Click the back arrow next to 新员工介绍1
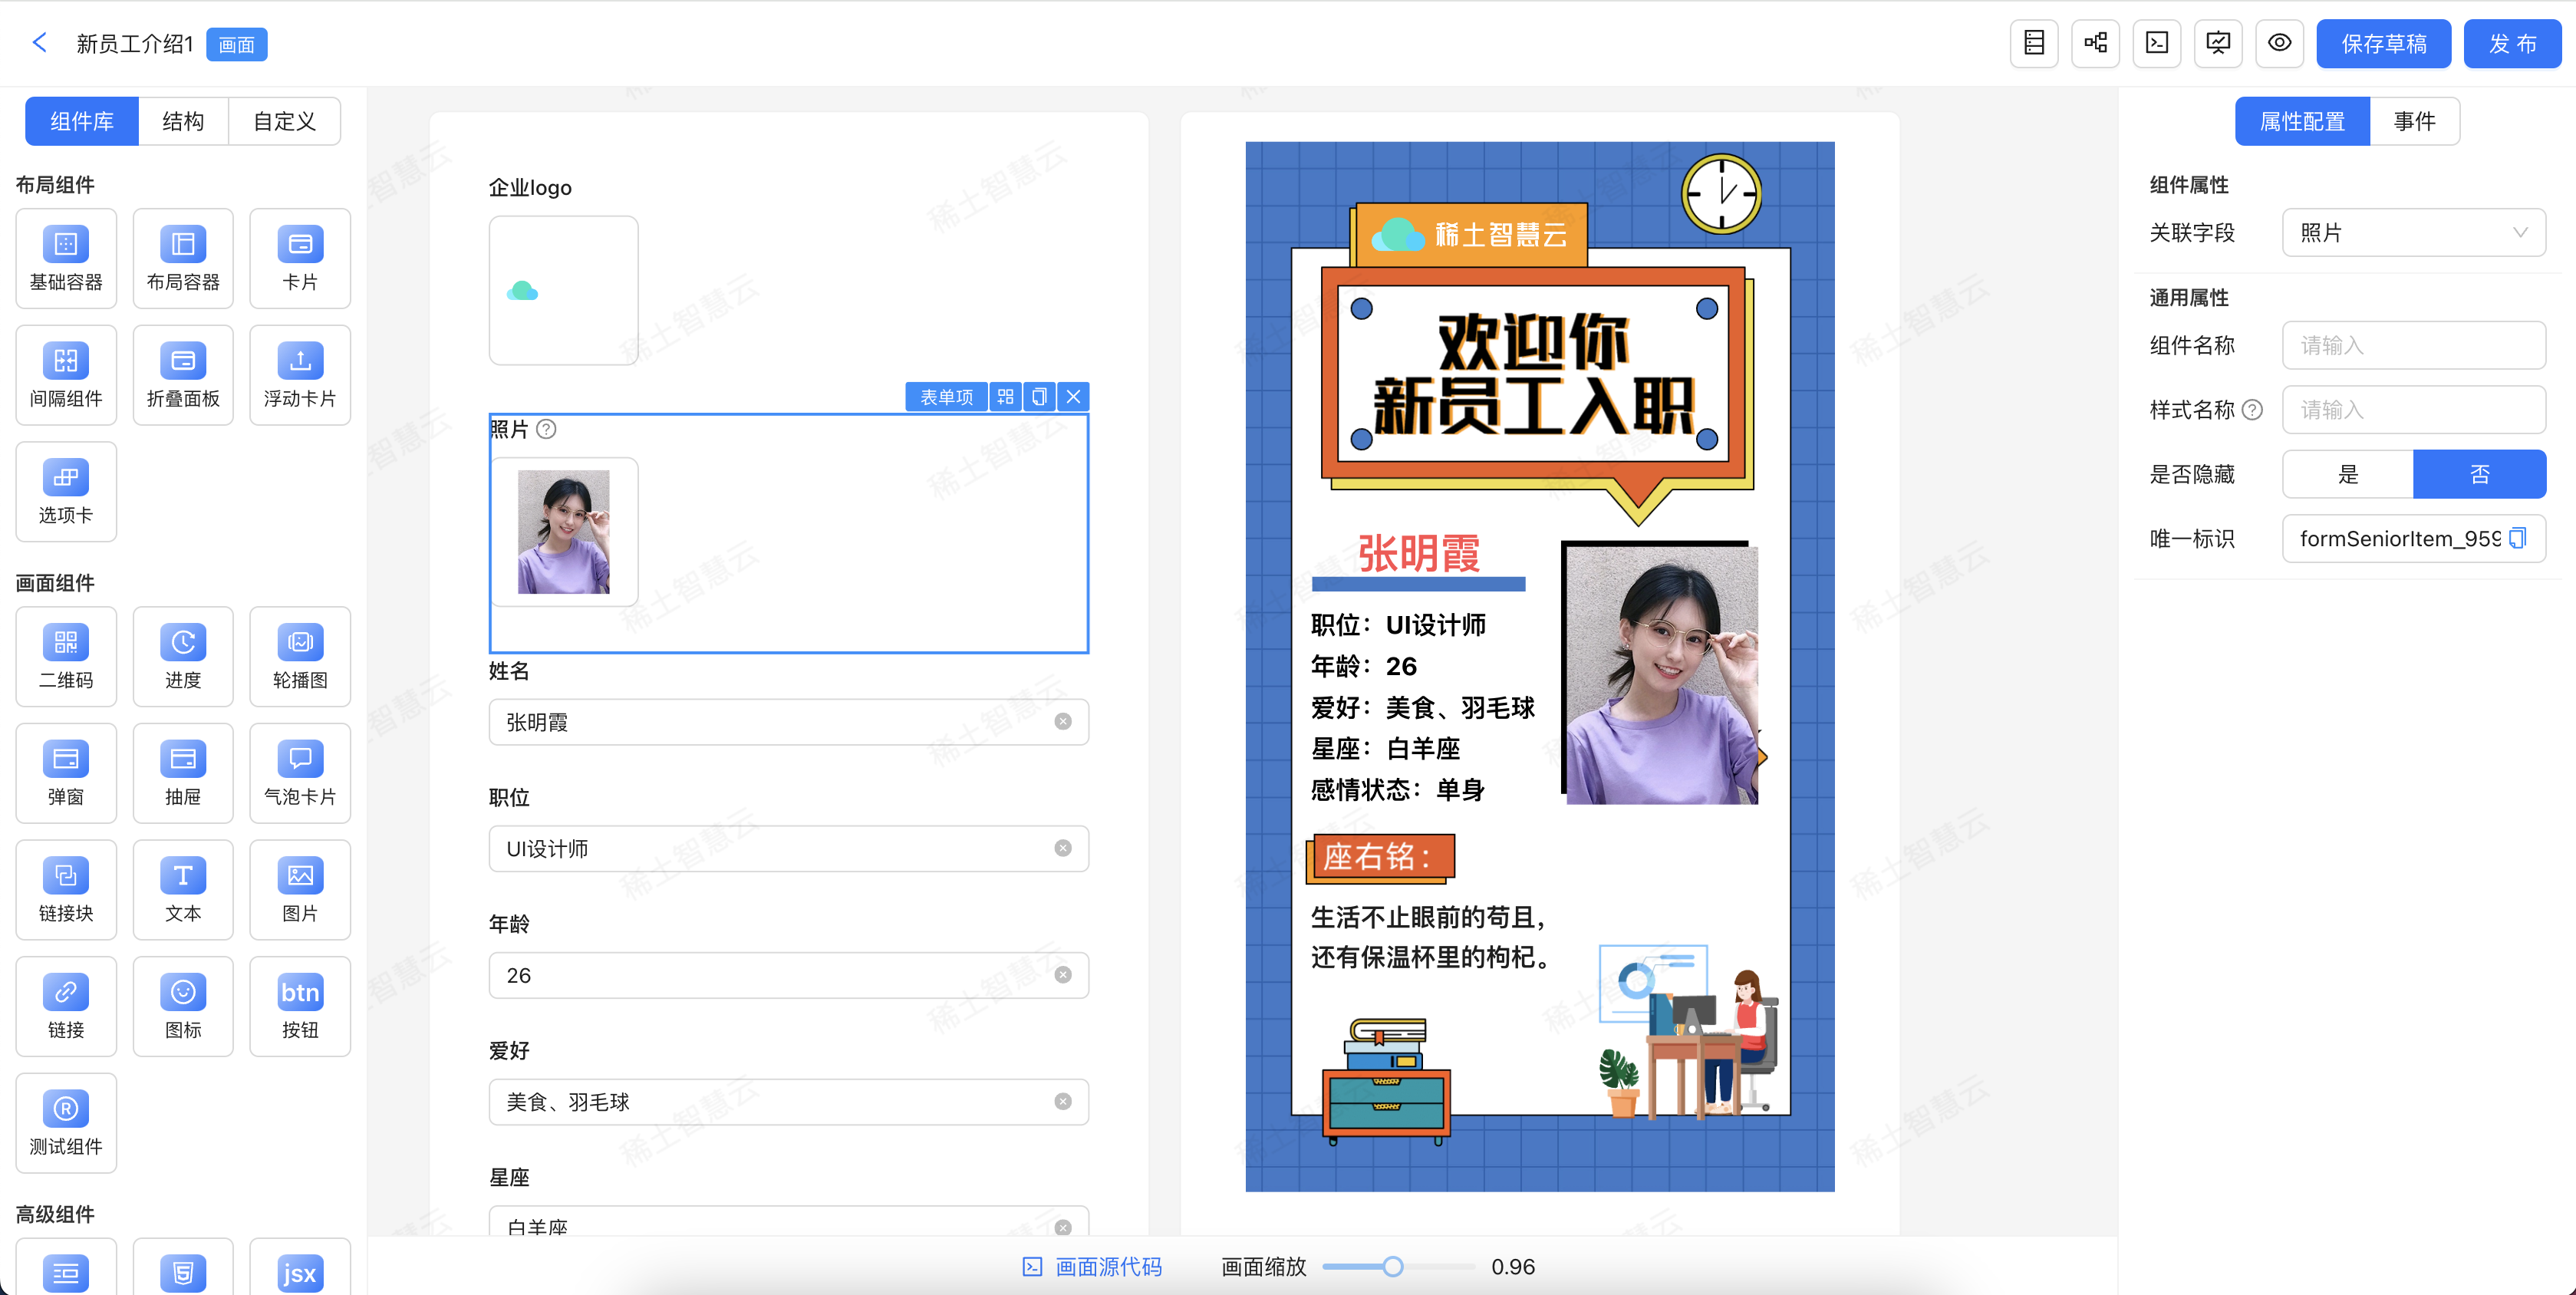Viewport: 2576px width, 1295px height. pos(40,43)
